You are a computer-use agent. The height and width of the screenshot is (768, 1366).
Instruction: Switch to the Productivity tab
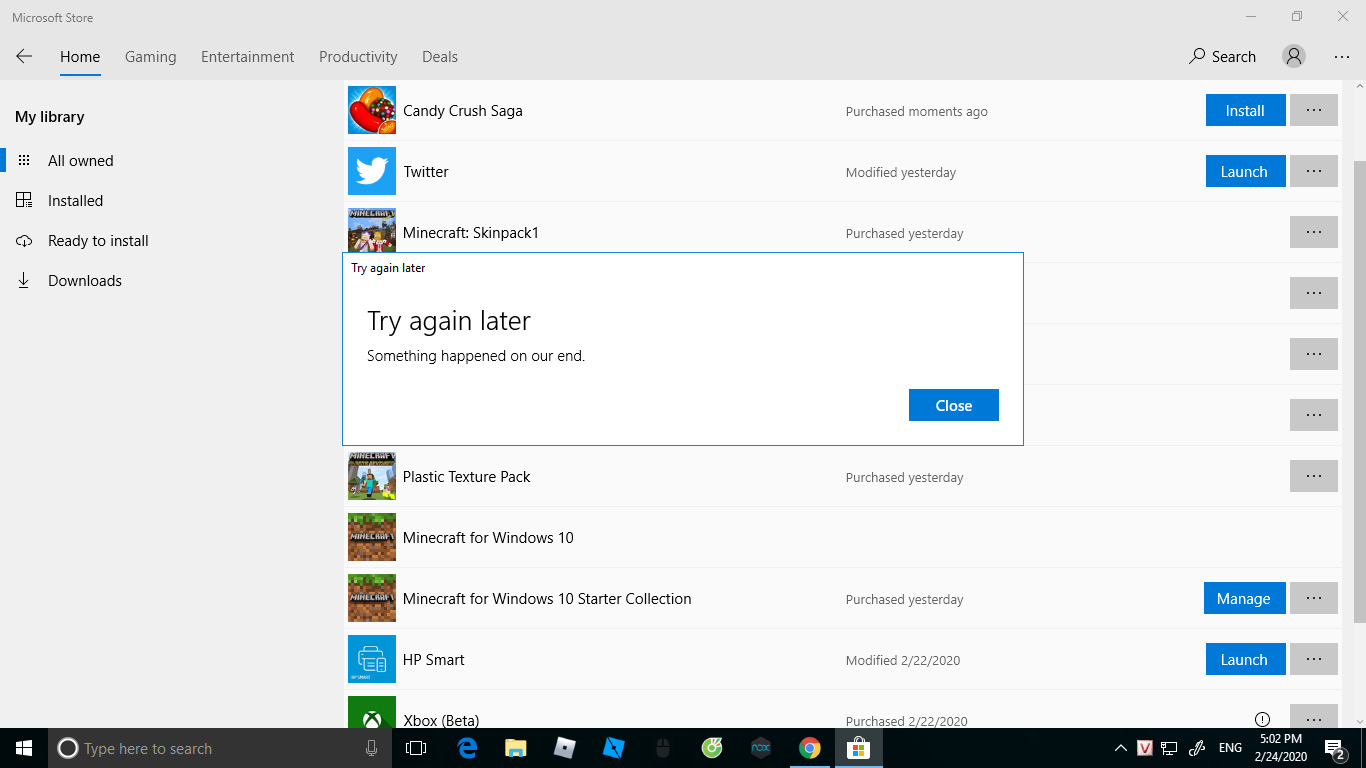point(358,57)
